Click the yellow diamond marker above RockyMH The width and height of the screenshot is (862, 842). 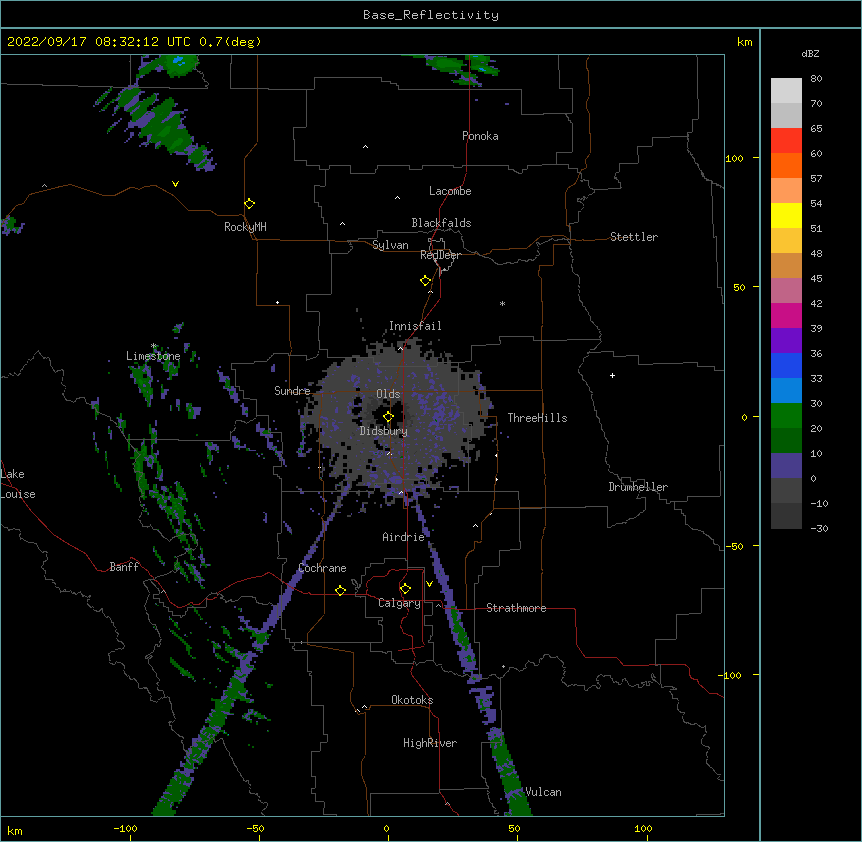[249, 204]
